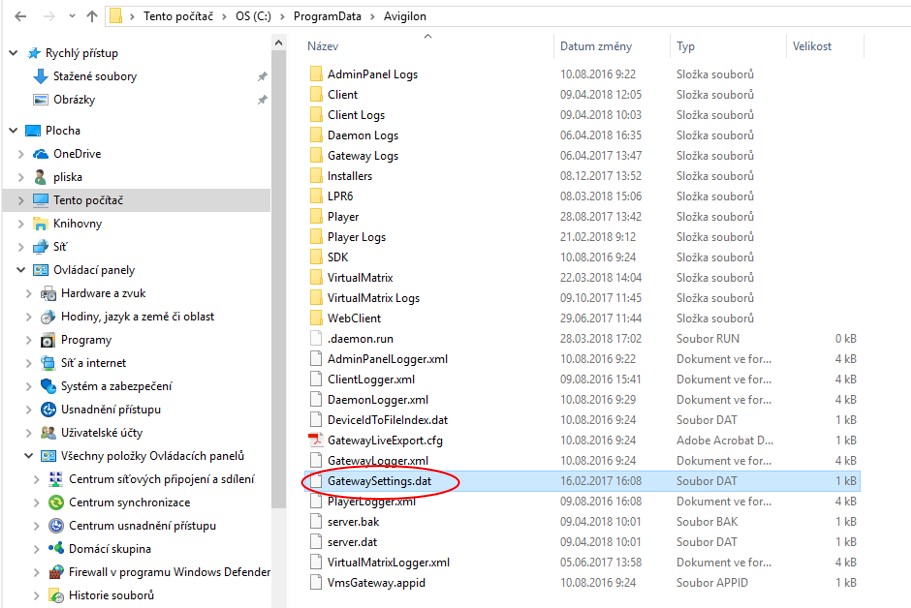Select Knihovny in the navigation tree

78,224
